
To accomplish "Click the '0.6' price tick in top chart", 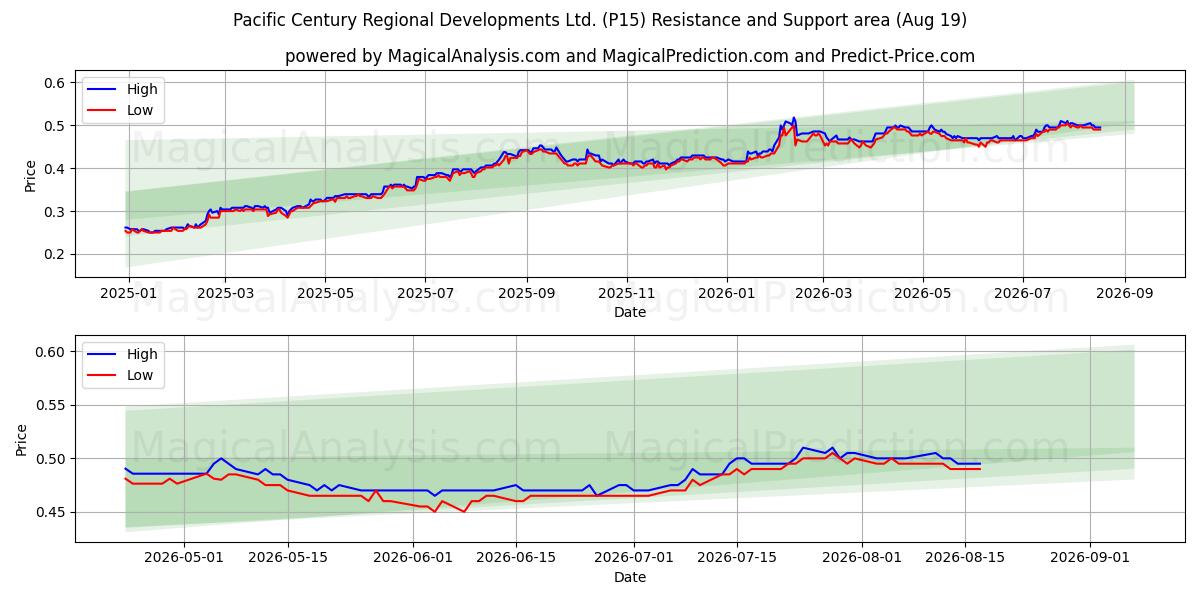I will coord(56,82).
